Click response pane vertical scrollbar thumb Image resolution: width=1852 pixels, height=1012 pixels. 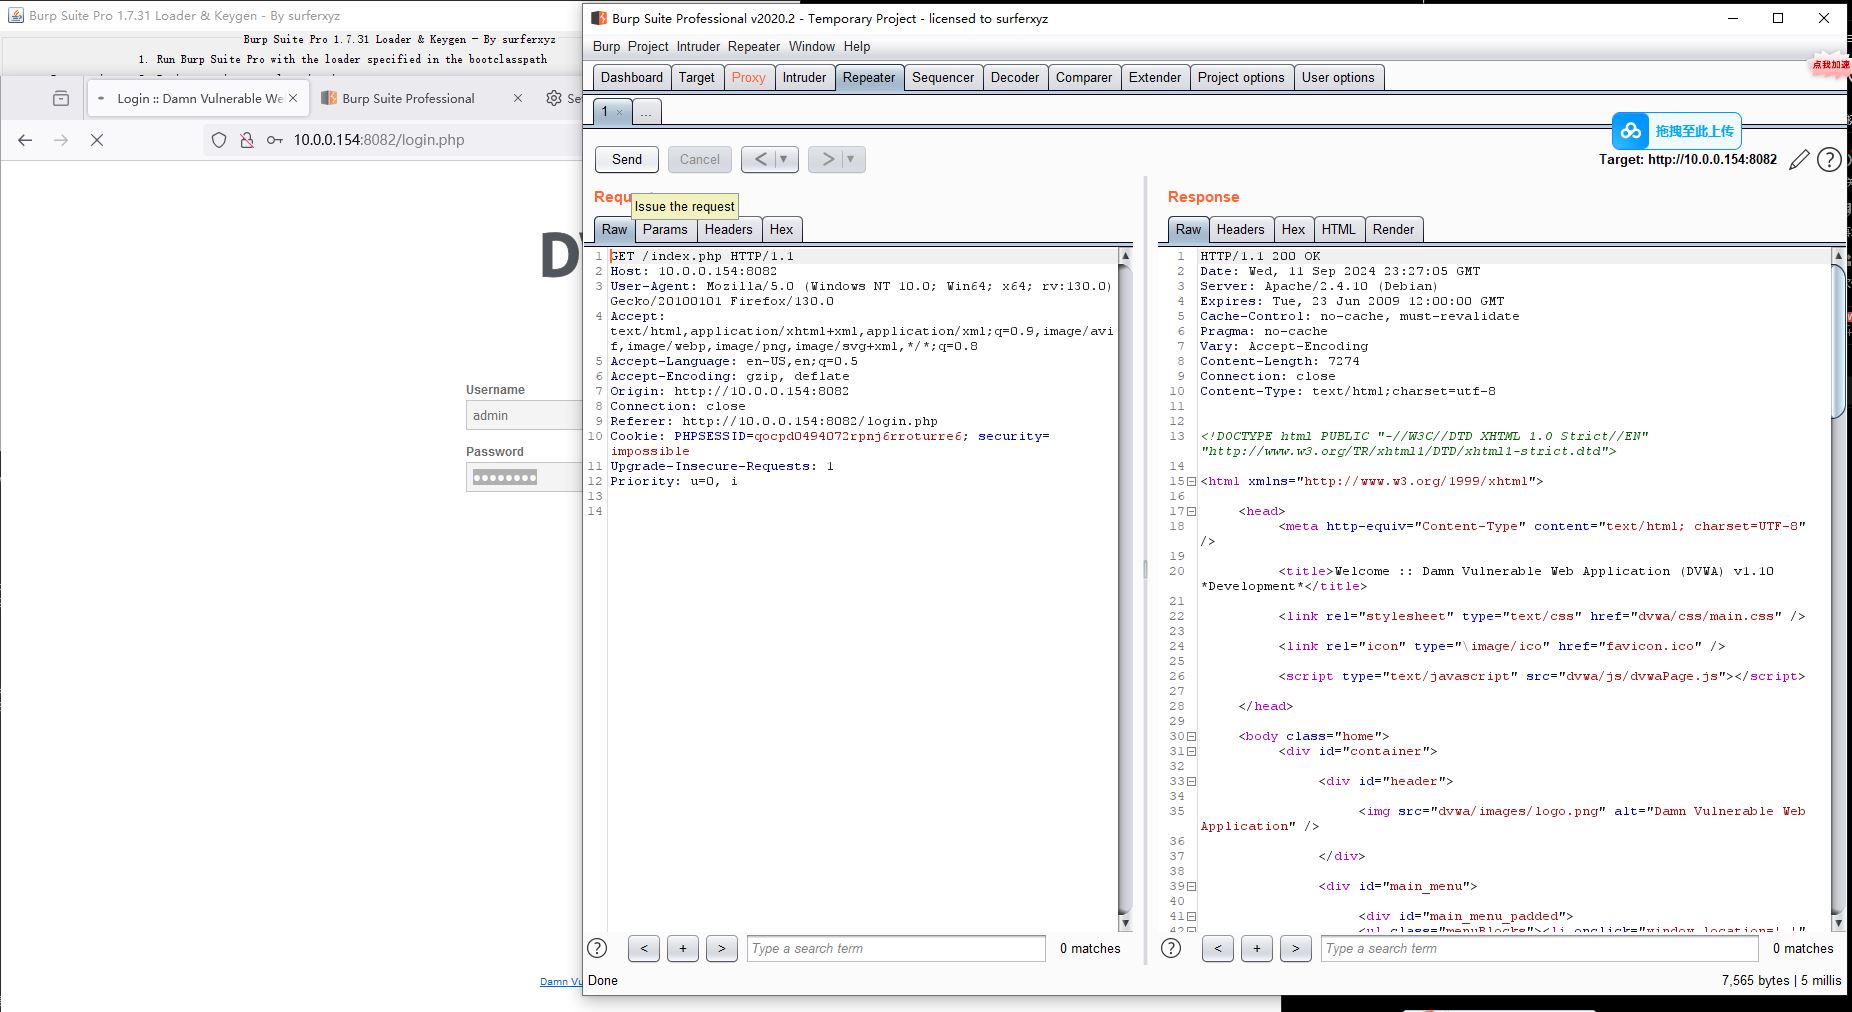pyautogui.click(x=1838, y=341)
